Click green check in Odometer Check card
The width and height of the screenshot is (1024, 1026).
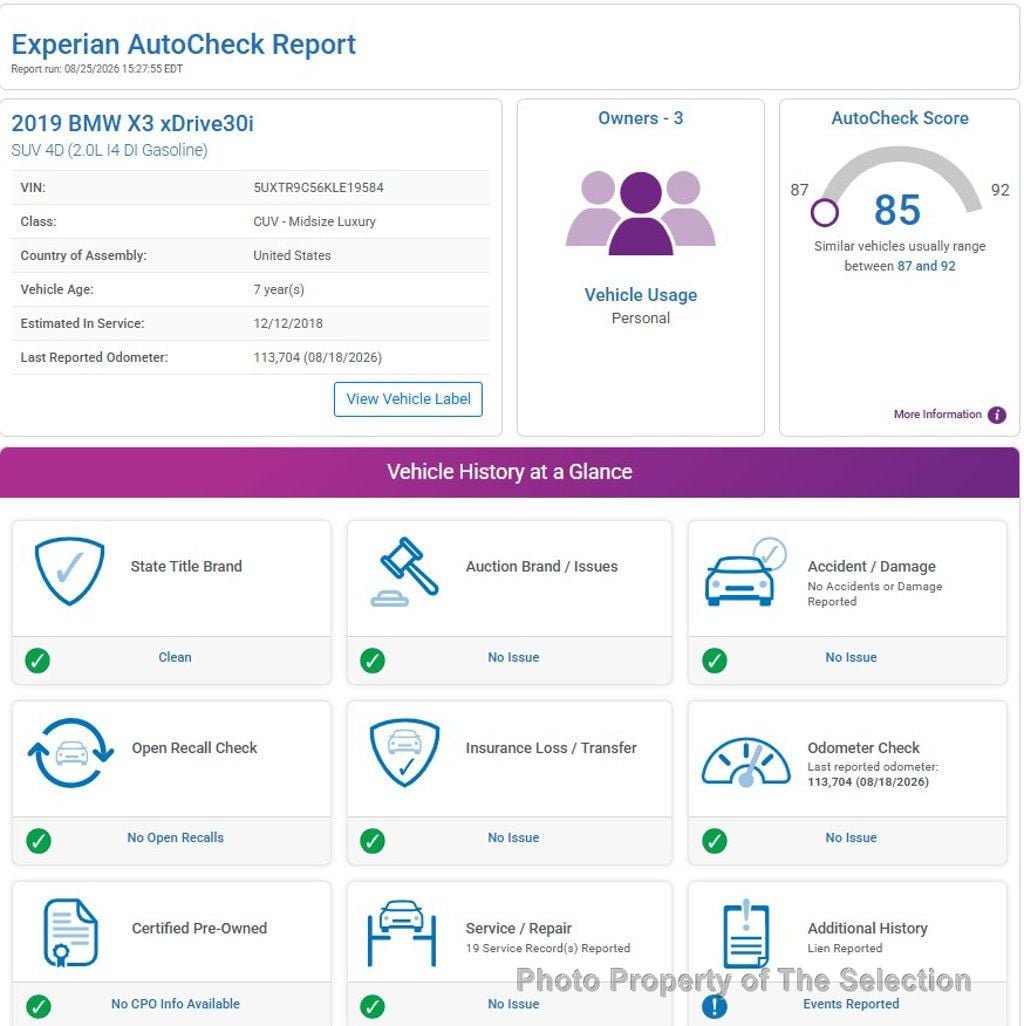click(x=715, y=841)
